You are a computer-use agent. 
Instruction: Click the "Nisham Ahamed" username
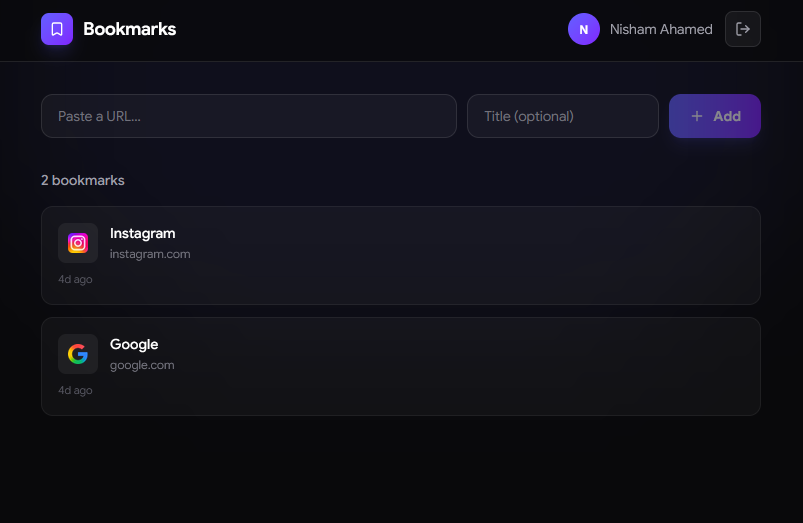pyautogui.click(x=661, y=29)
